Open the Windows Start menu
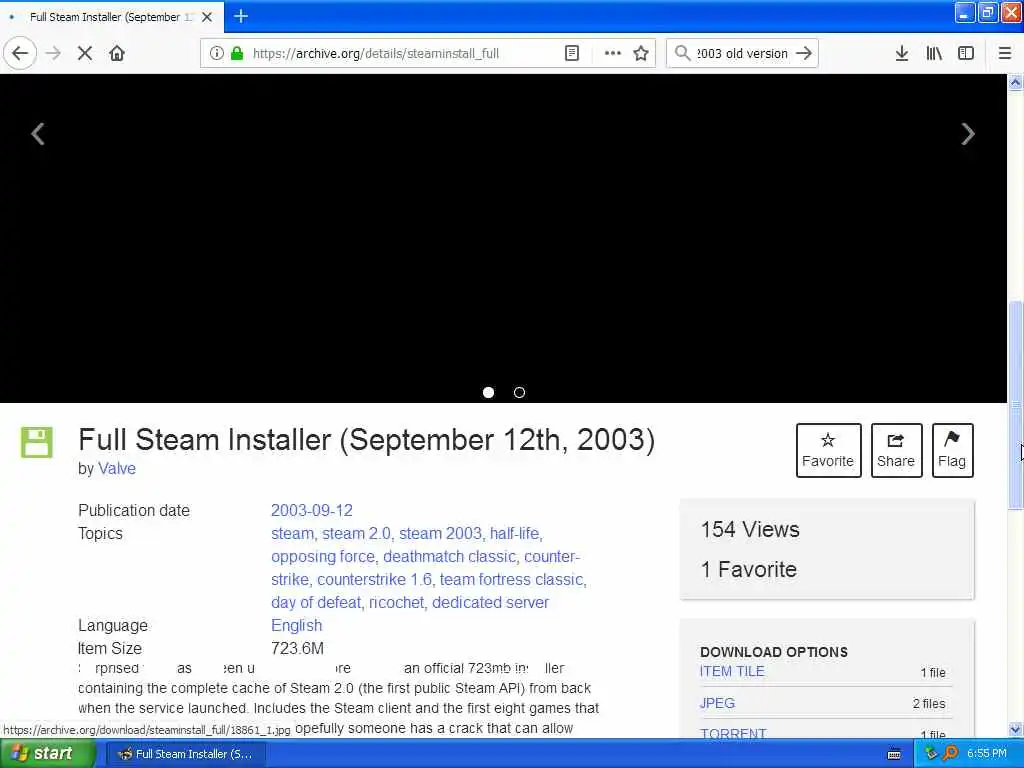 tap(47, 754)
